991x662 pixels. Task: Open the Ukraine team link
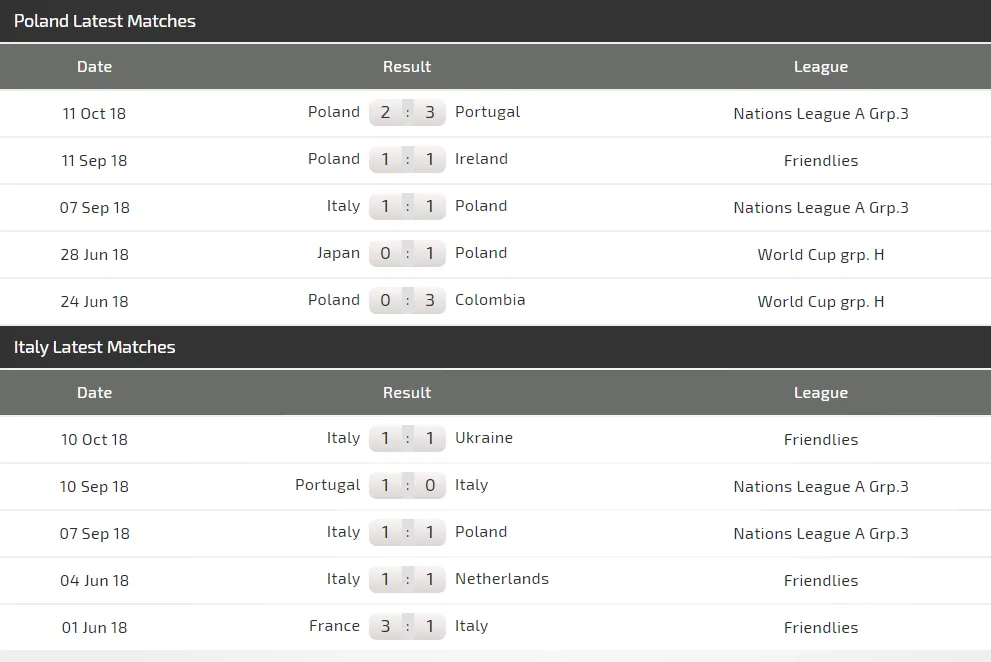(483, 438)
